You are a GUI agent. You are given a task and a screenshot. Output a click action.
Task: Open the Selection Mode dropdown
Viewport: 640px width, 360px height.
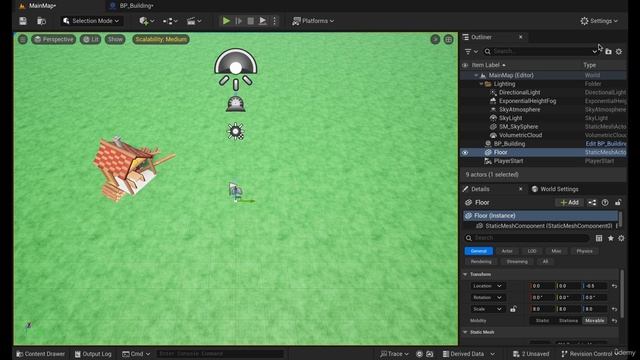point(91,21)
